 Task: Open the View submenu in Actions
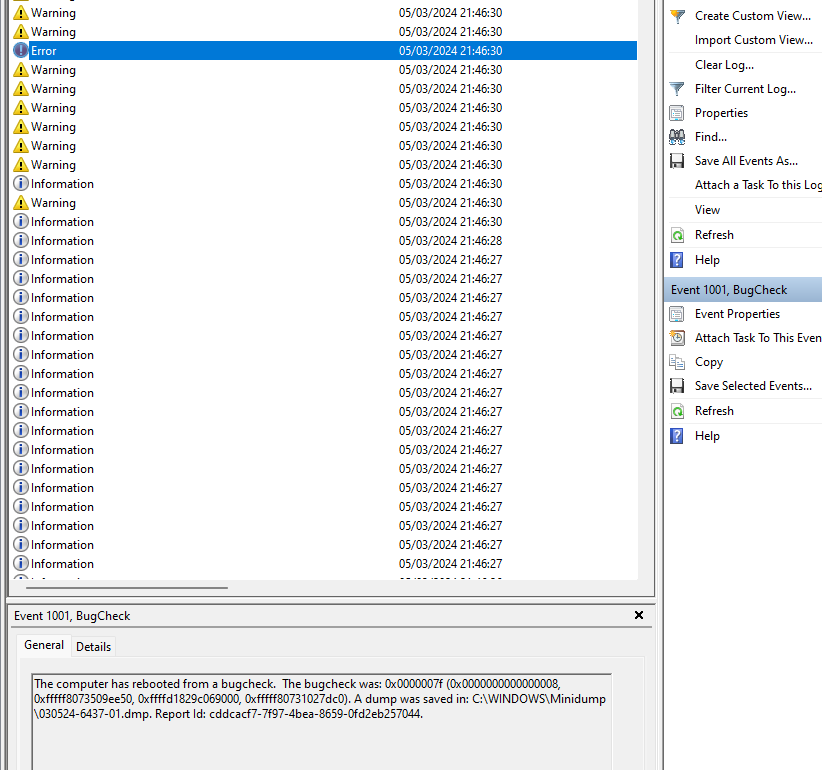[x=707, y=210]
